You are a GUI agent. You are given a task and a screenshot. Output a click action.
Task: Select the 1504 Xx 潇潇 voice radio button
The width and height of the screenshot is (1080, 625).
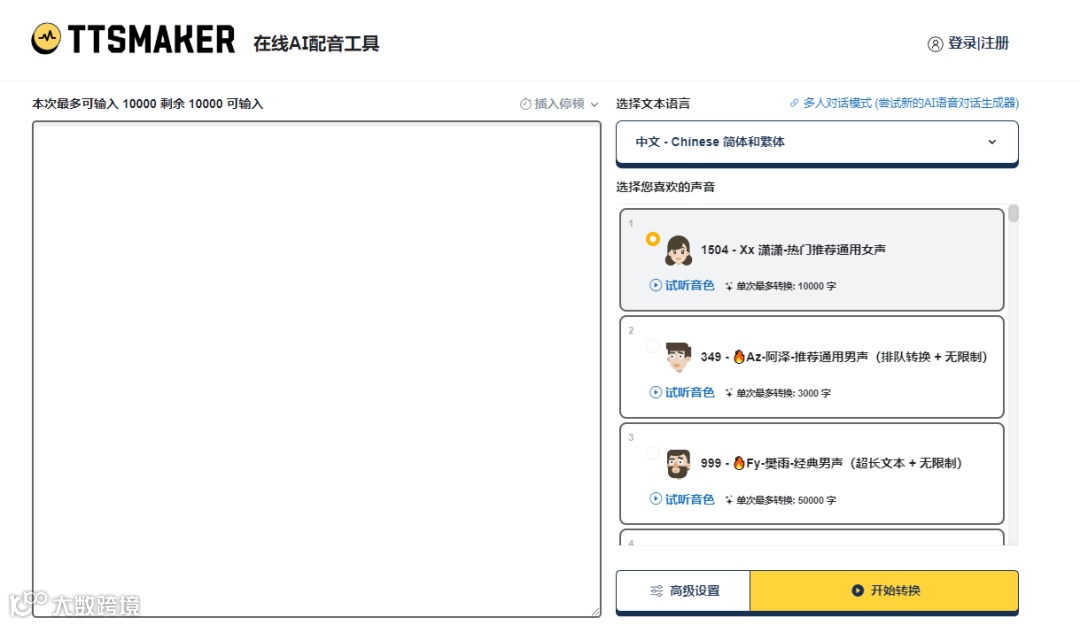pos(653,239)
